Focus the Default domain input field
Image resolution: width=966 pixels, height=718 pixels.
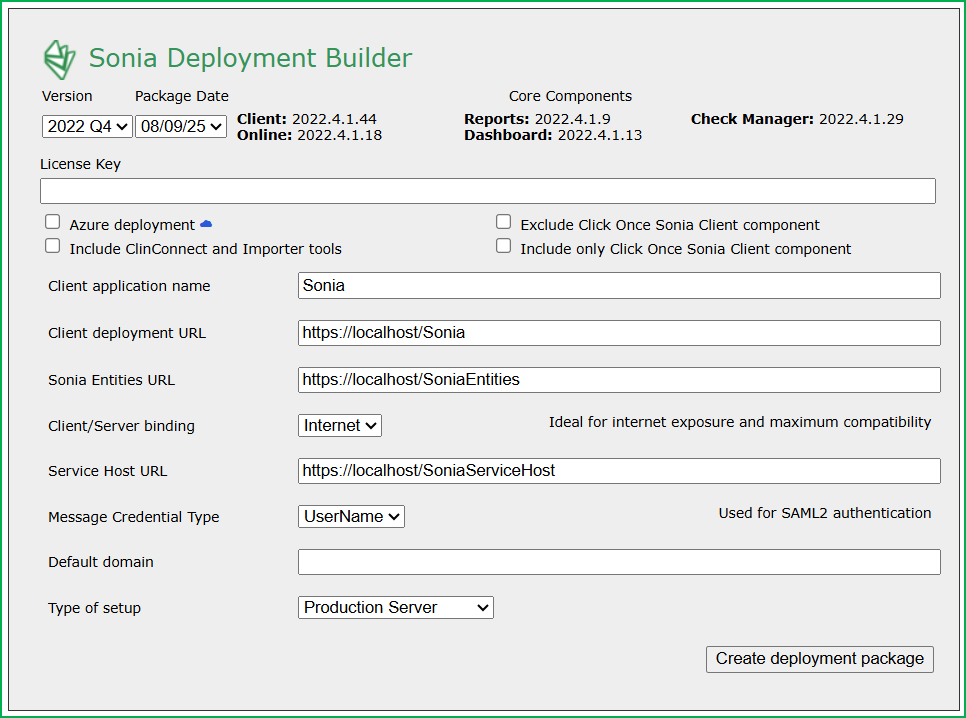[x=619, y=562]
